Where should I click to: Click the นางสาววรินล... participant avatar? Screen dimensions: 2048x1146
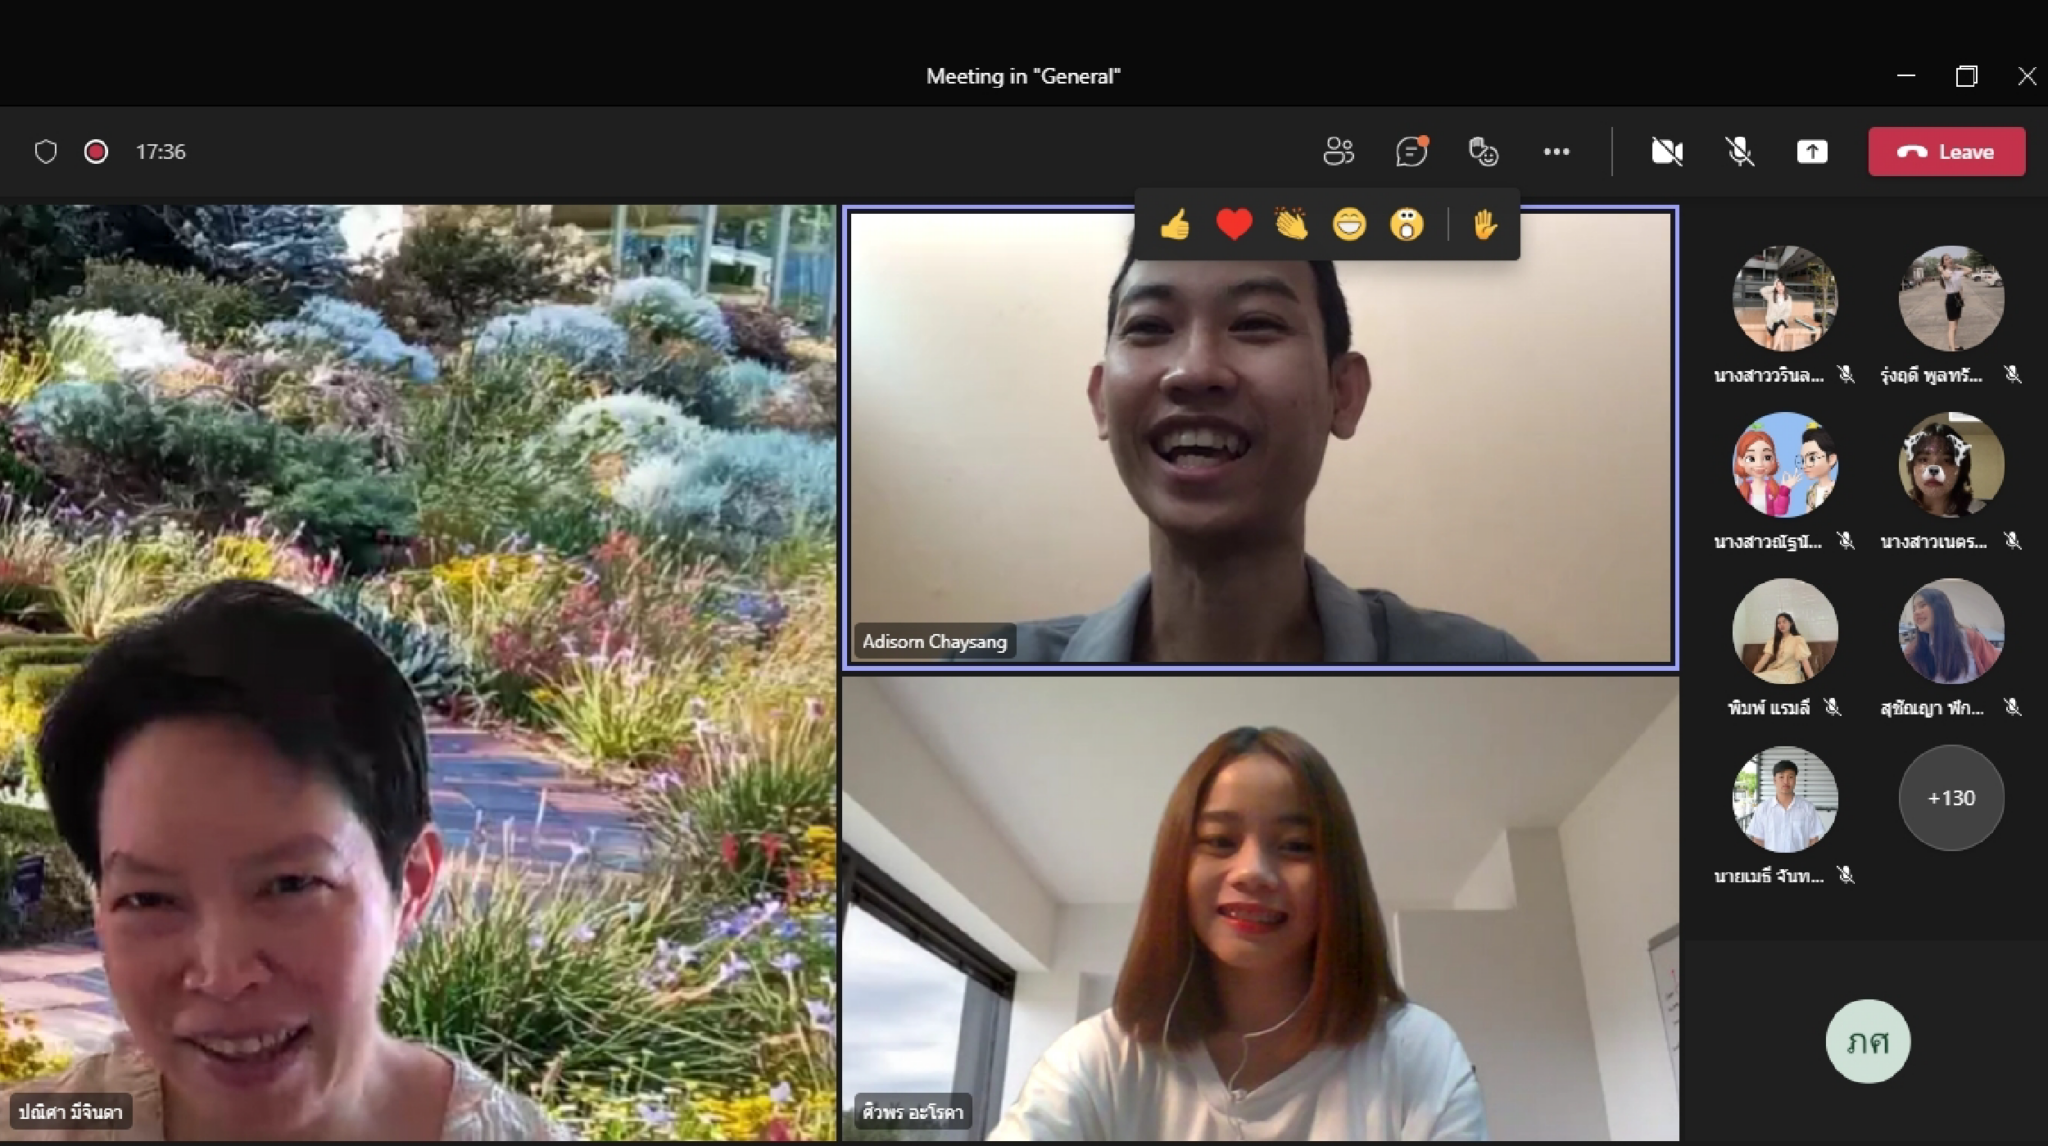click(1785, 298)
